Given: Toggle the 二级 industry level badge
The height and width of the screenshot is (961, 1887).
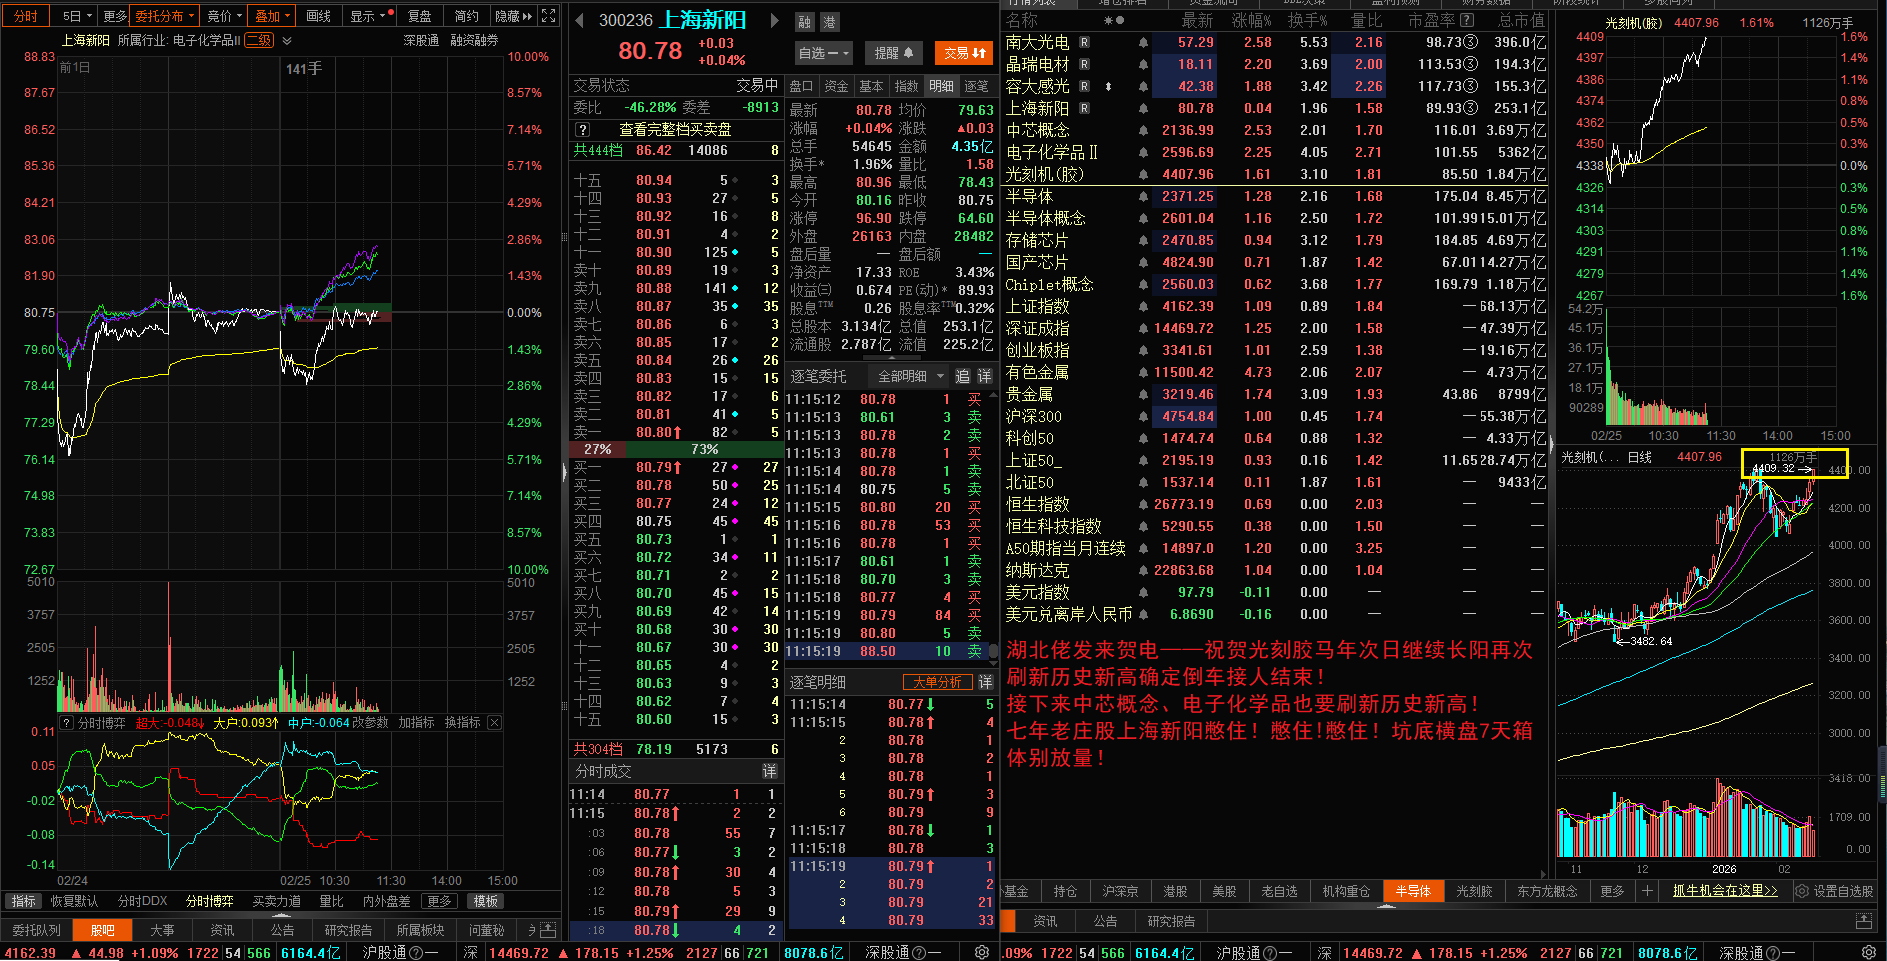Looking at the screenshot, I should pos(259,40).
